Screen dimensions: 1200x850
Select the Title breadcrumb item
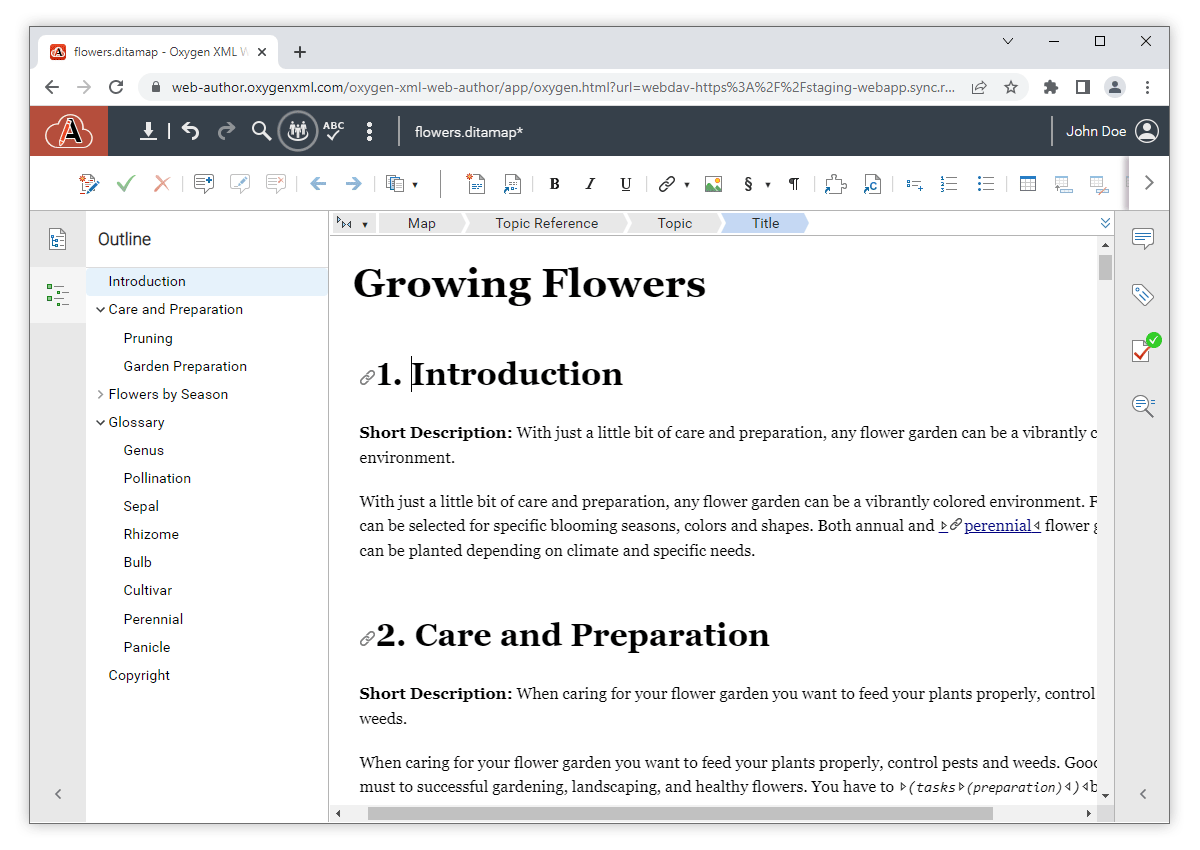(x=765, y=223)
